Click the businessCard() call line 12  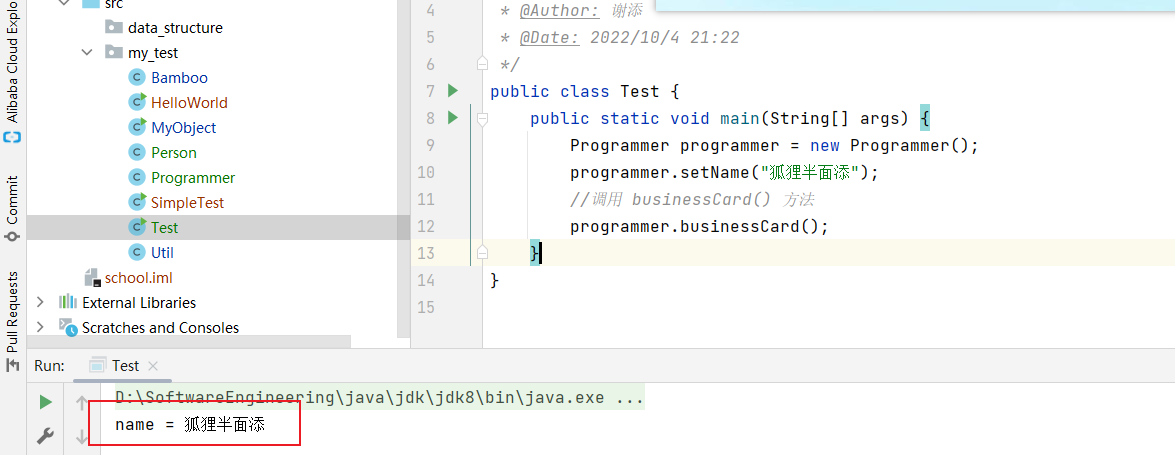tap(749, 227)
